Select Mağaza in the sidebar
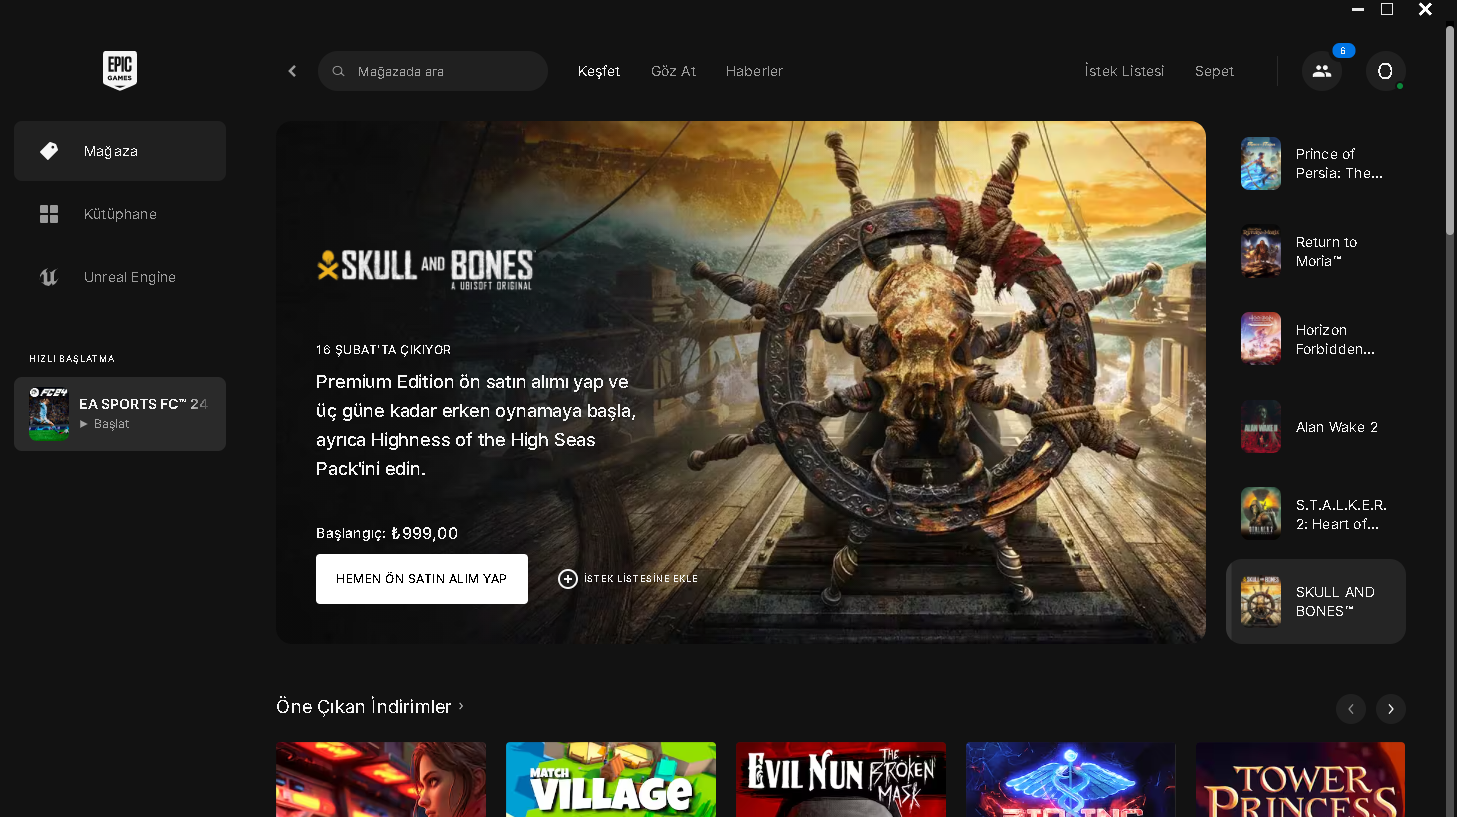The width and height of the screenshot is (1457, 817). tap(120, 151)
